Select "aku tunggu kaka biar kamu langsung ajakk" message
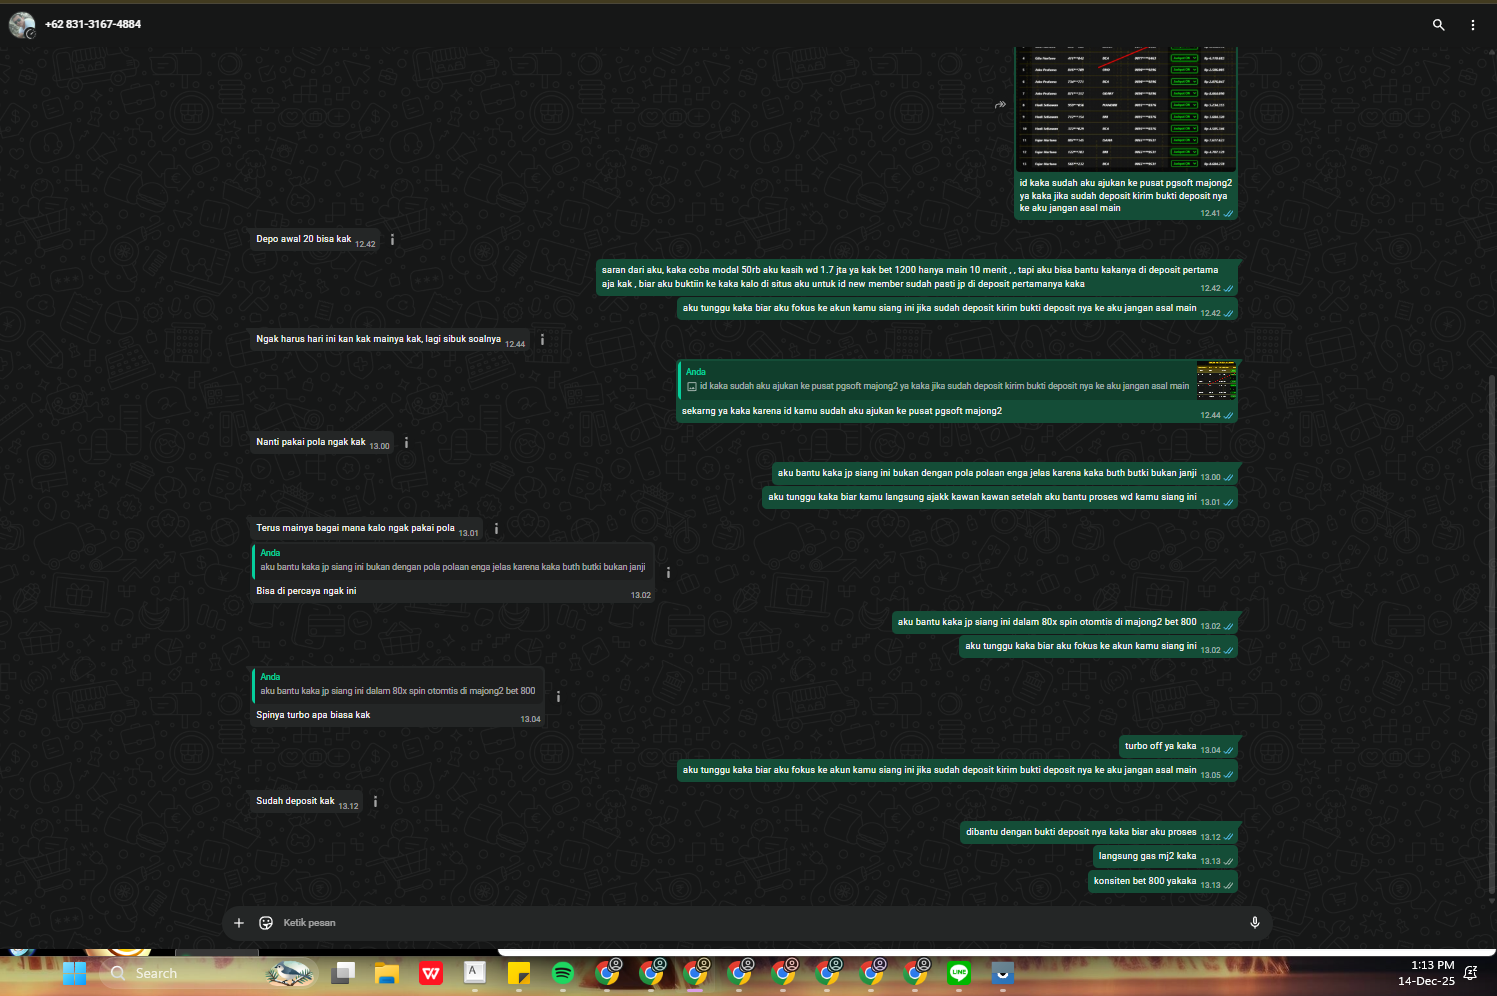1497x996 pixels. (x=1000, y=497)
